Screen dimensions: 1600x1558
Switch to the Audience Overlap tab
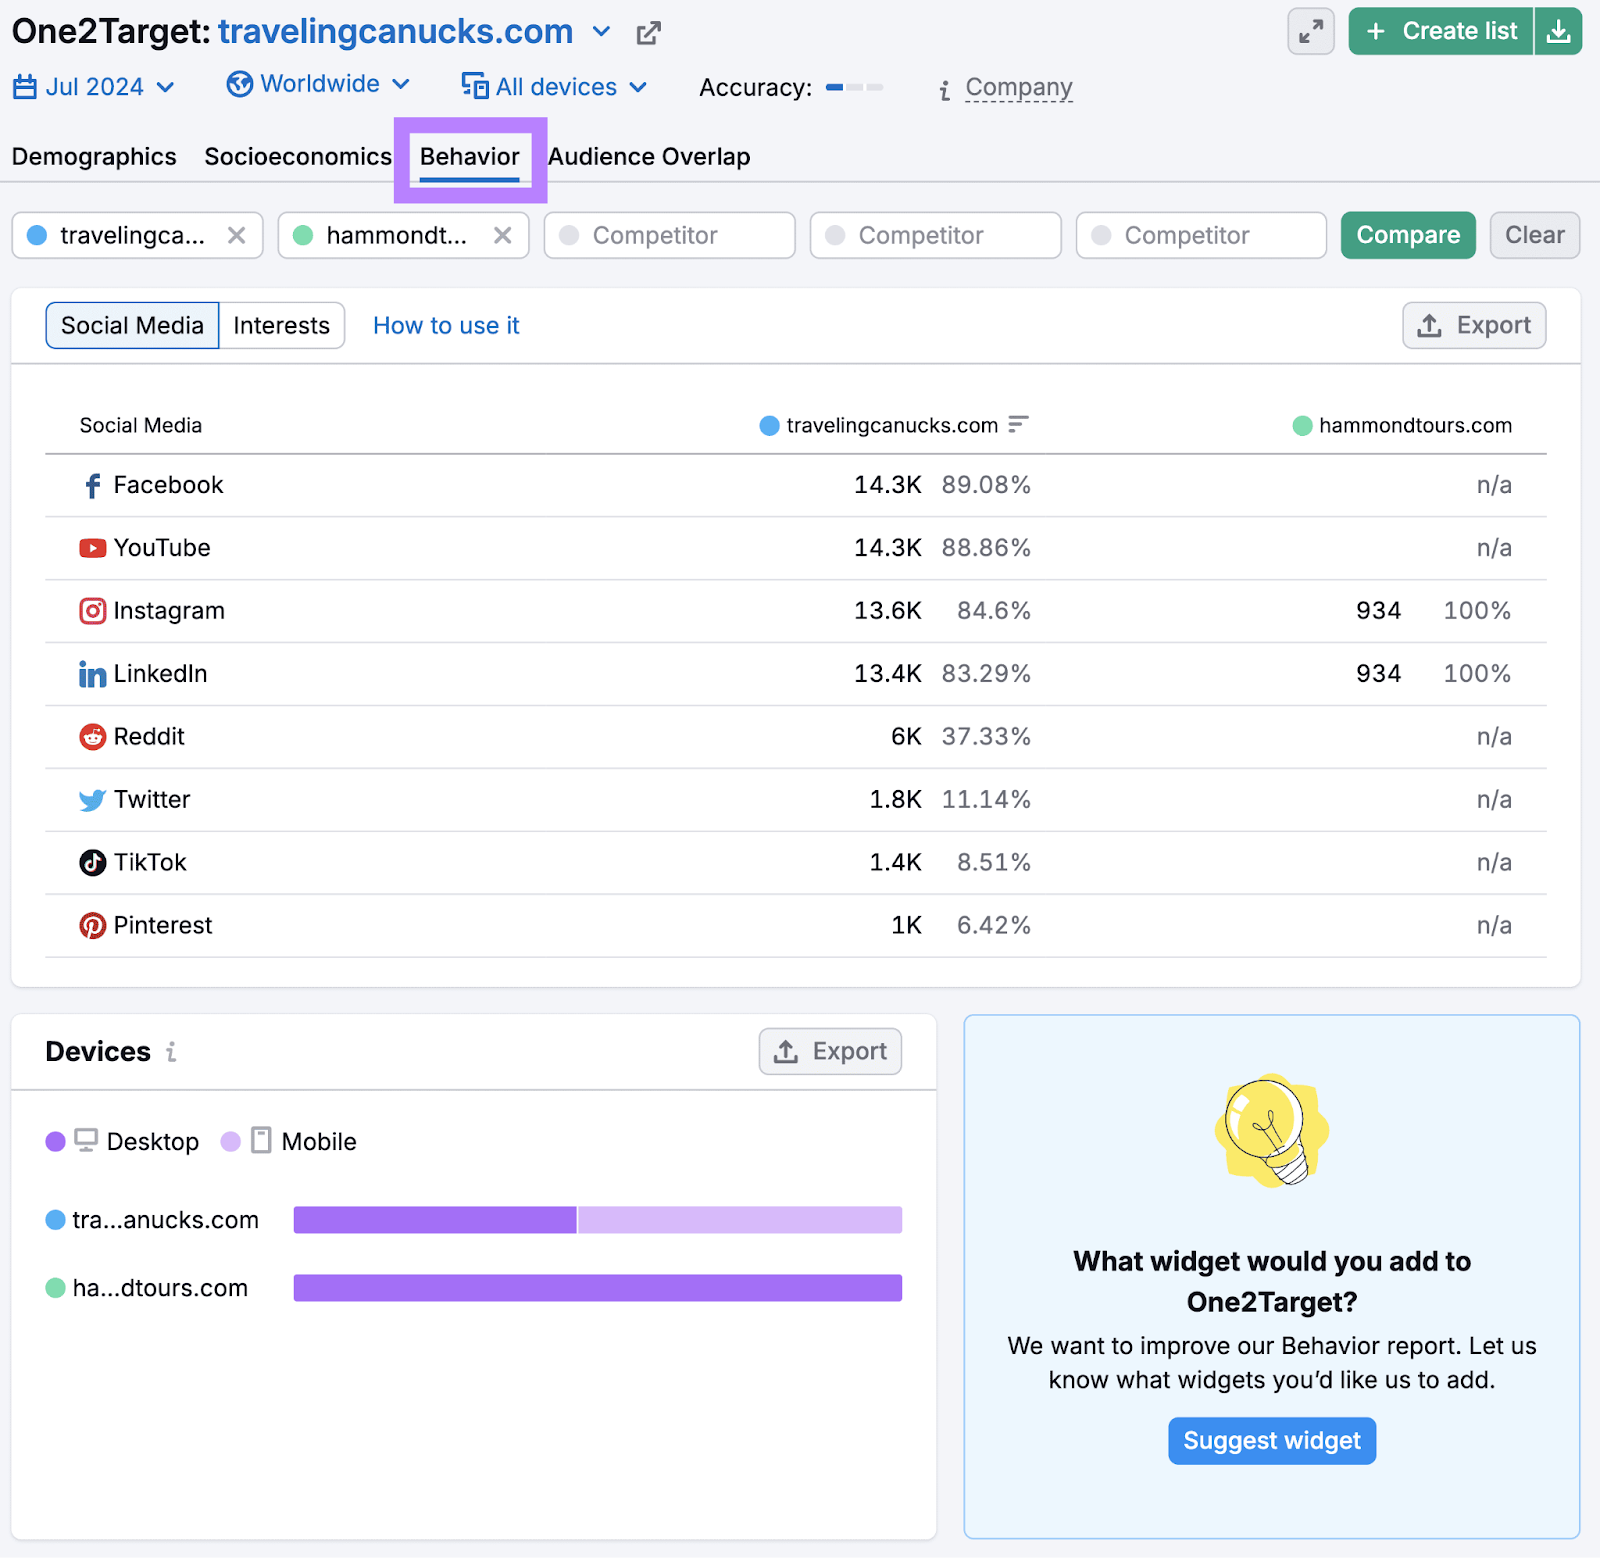(650, 157)
